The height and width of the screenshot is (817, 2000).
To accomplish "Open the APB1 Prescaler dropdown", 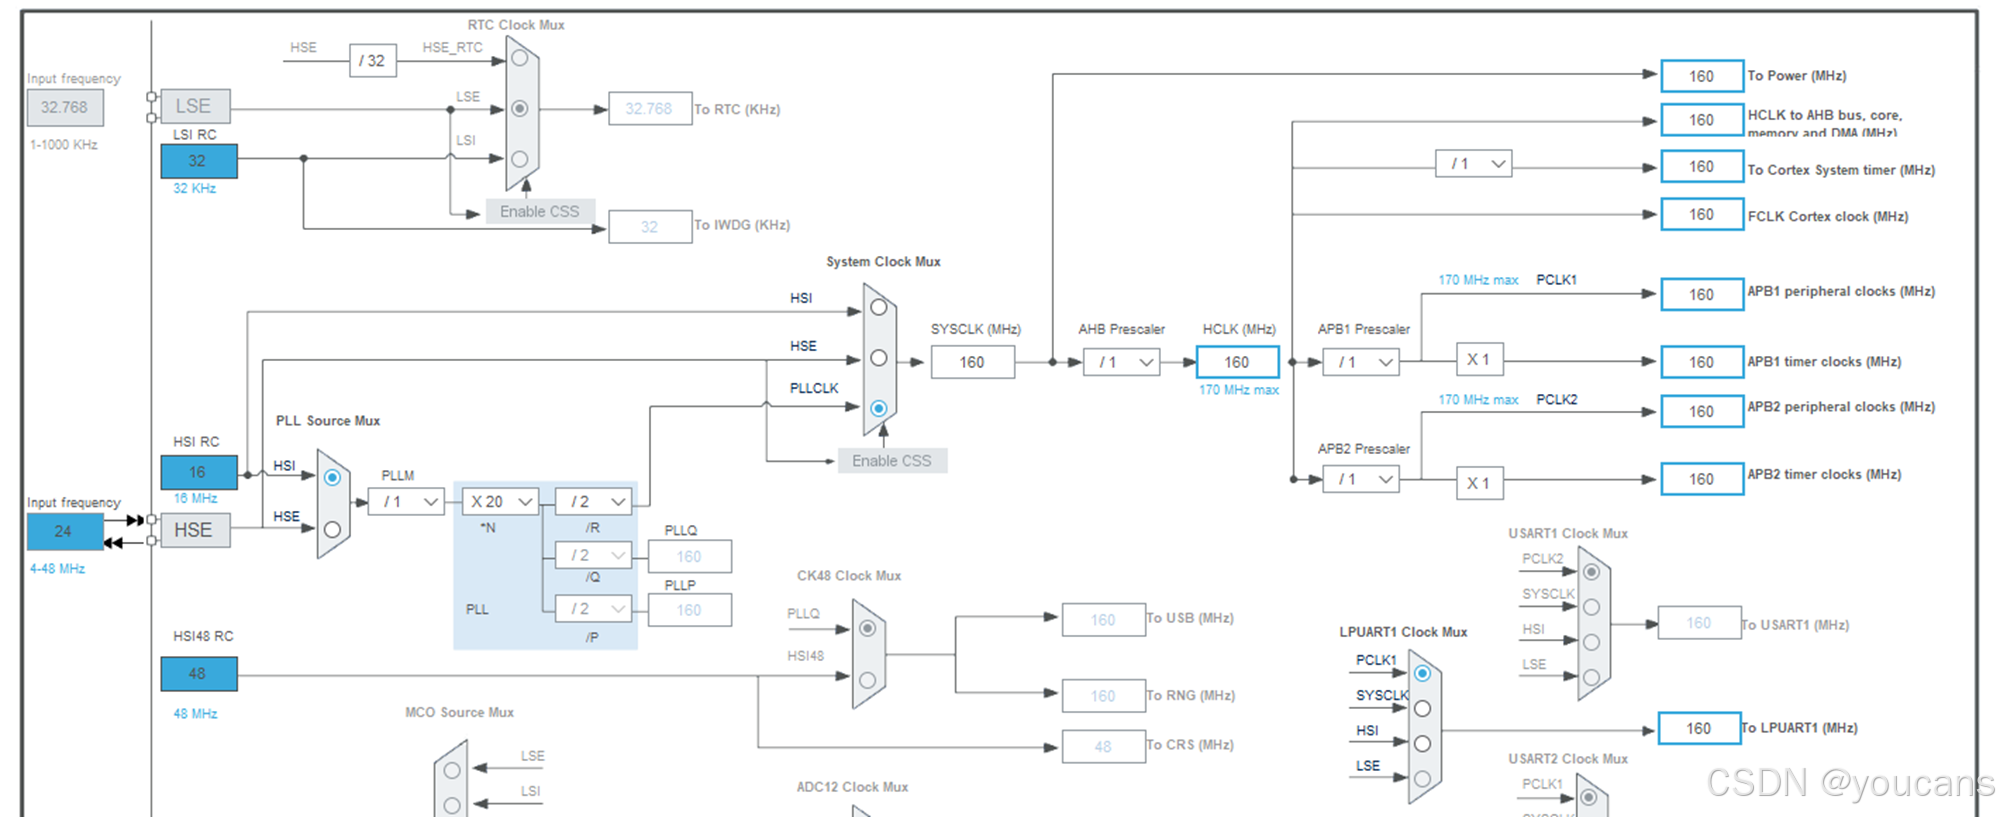I will [1361, 362].
